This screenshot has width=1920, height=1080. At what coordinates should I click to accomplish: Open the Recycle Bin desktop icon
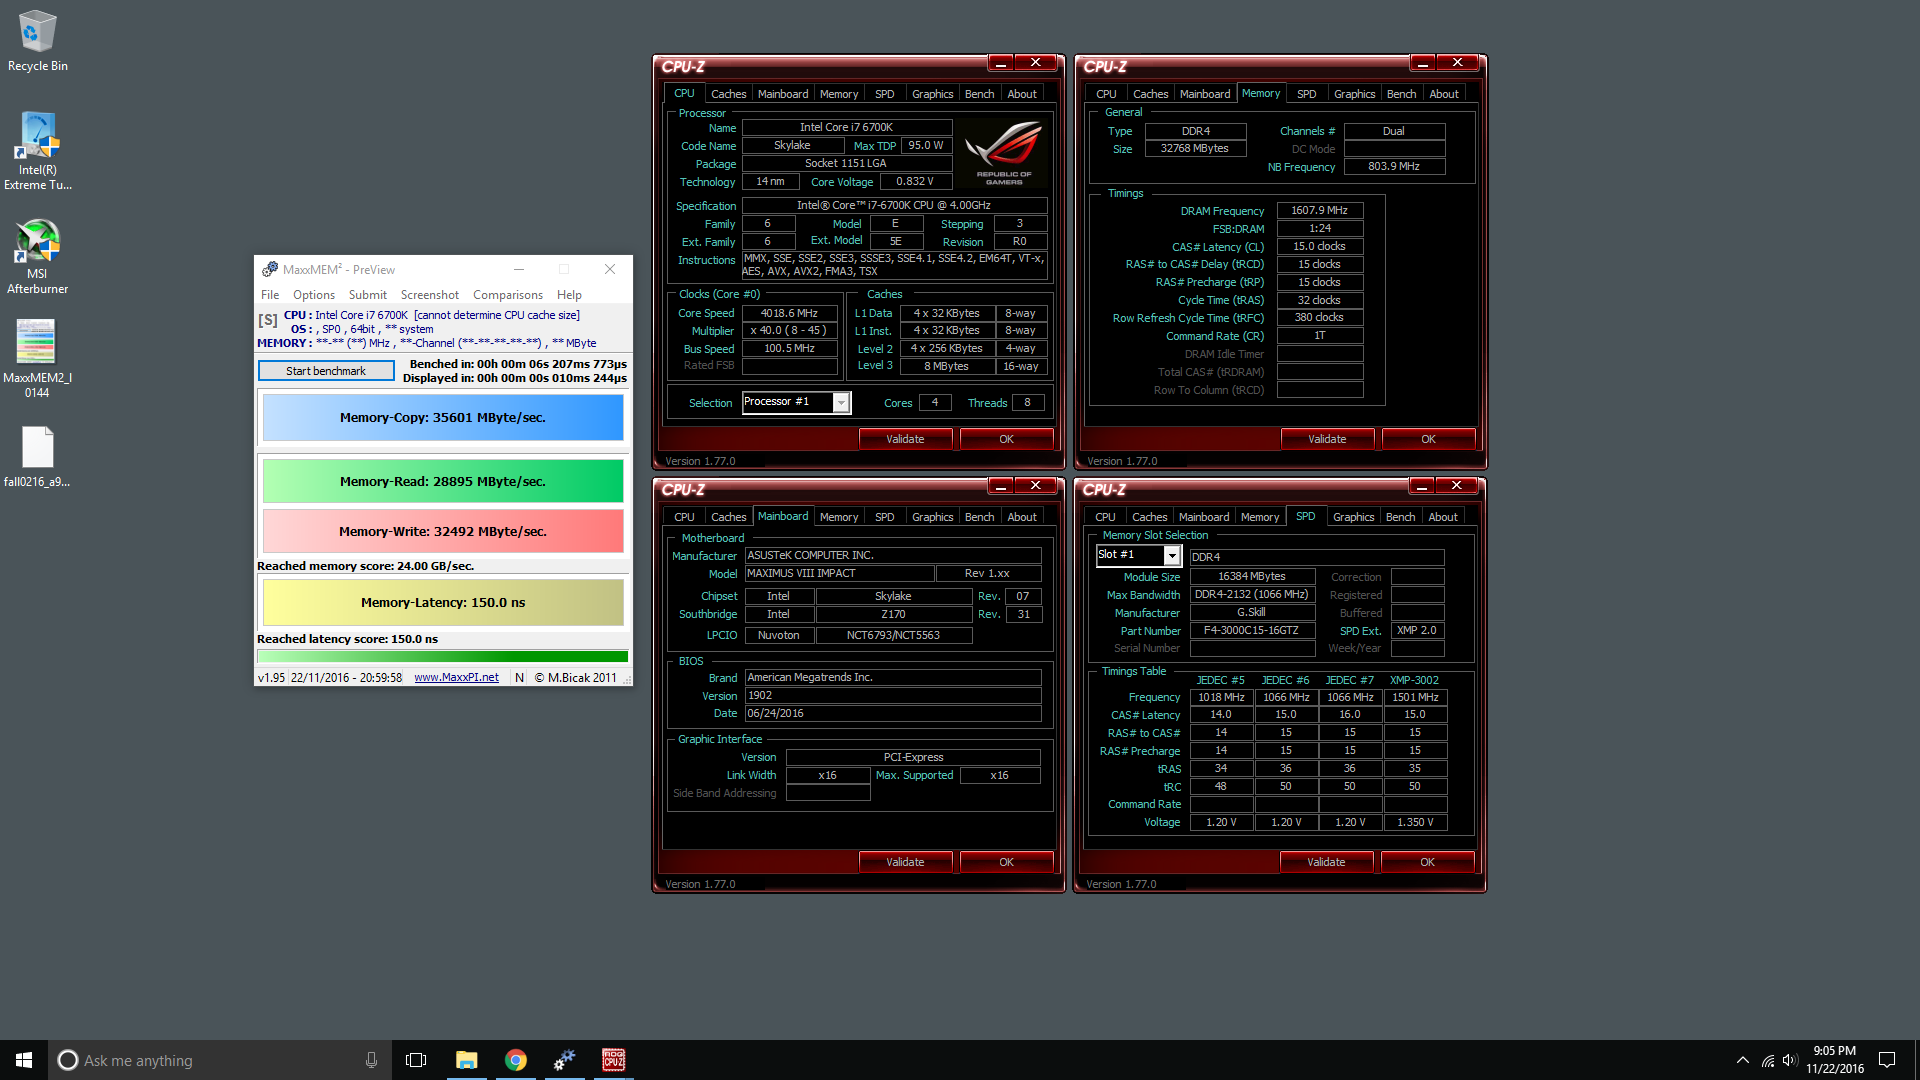point(38,41)
